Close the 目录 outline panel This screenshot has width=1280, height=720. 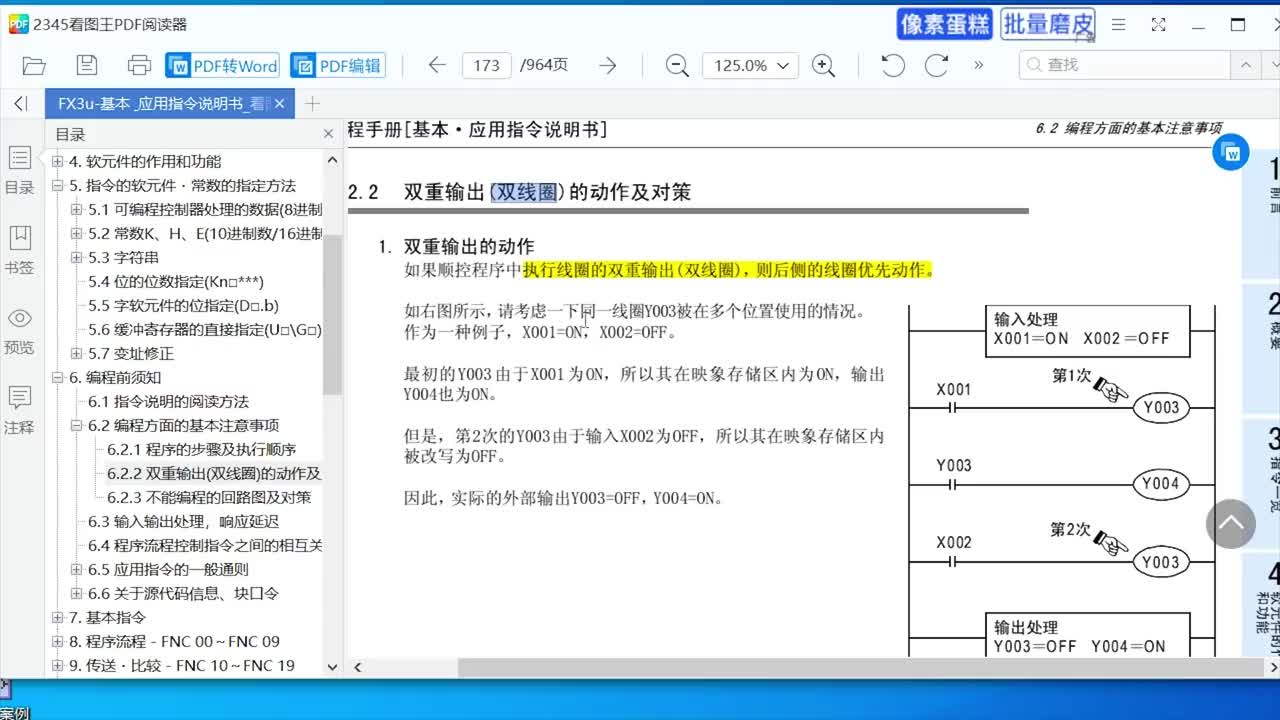(328, 134)
